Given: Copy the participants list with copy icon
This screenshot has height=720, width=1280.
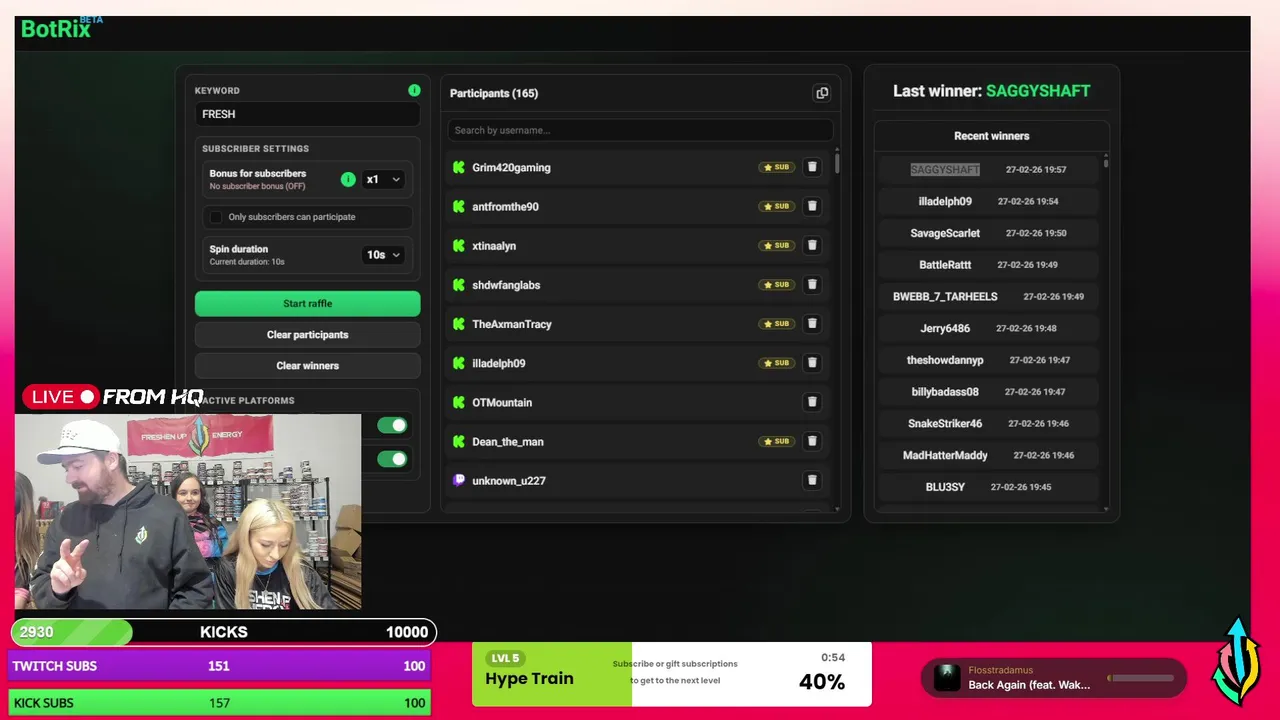Looking at the screenshot, I should tap(822, 93).
